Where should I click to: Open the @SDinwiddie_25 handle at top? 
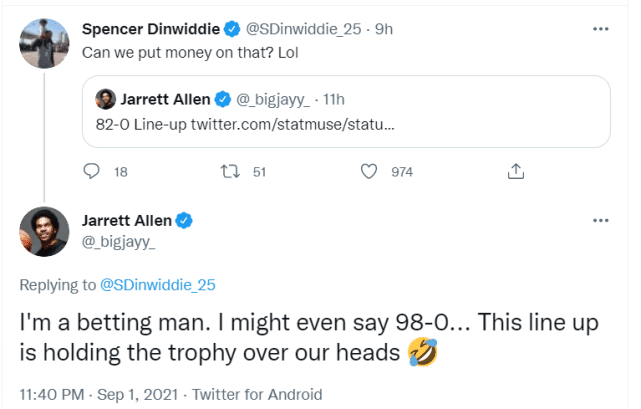[307, 28]
